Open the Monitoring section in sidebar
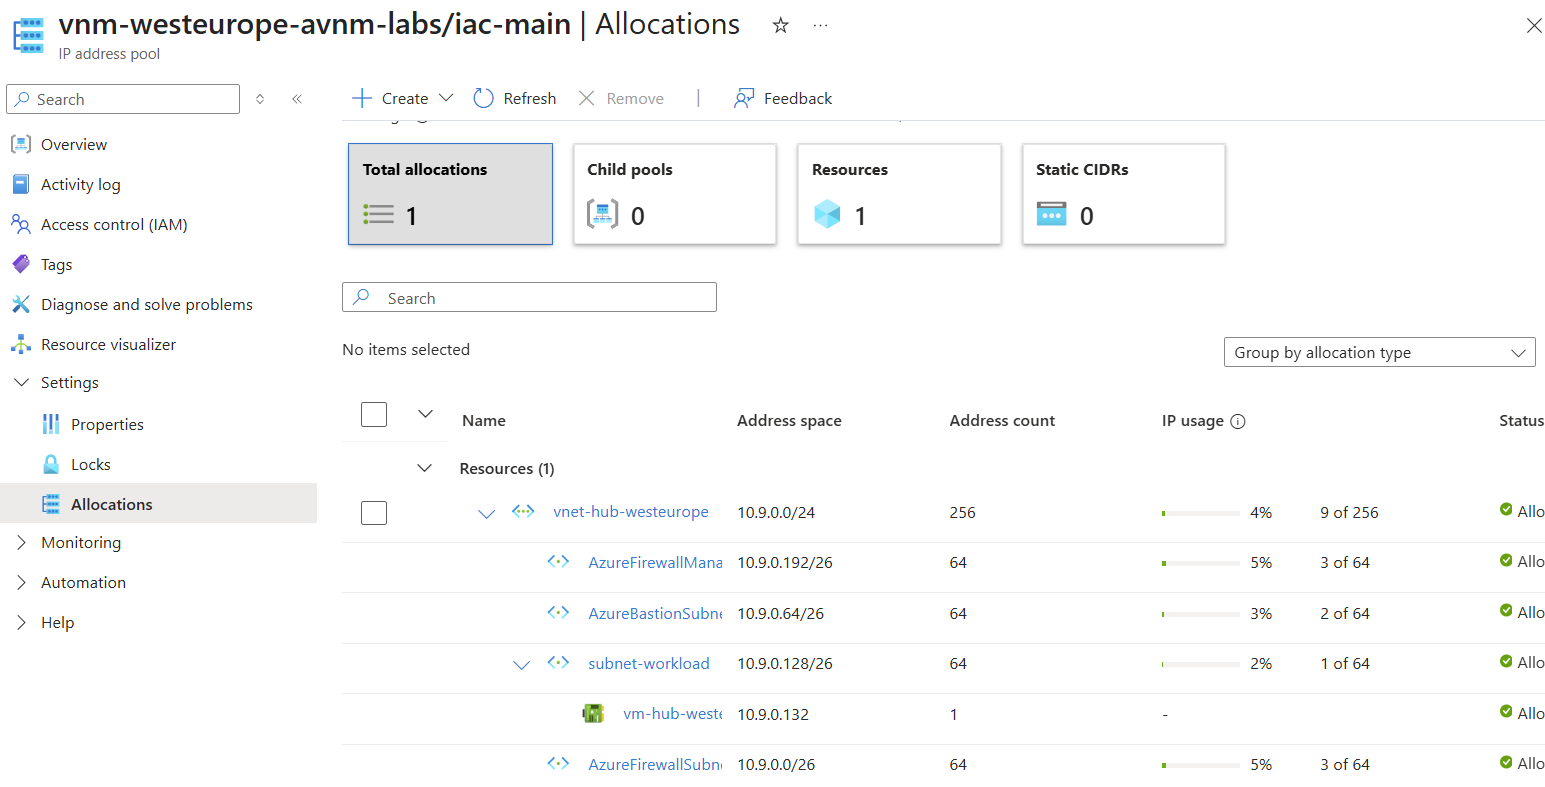1545x787 pixels. click(x=79, y=542)
